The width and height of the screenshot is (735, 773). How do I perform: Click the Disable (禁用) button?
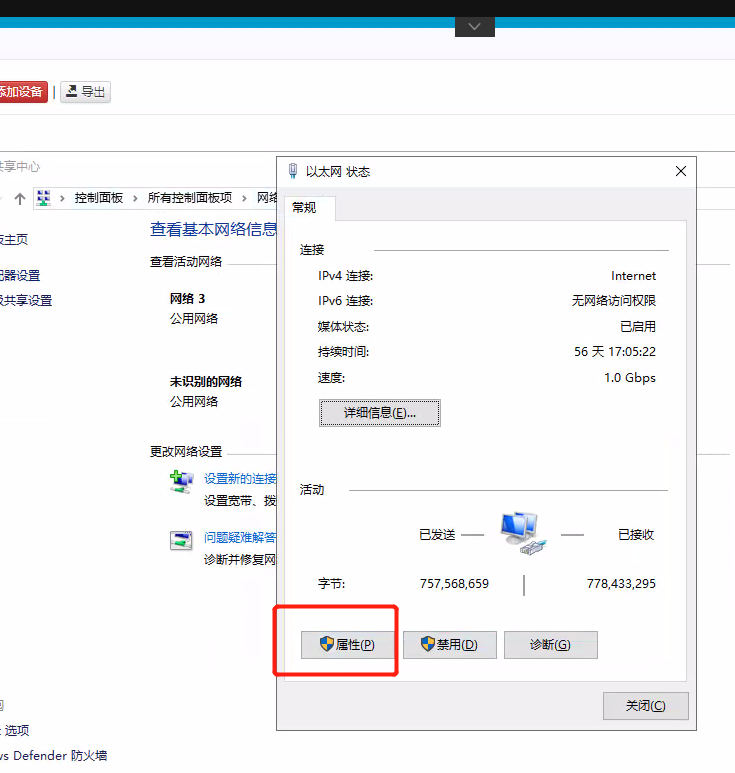click(450, 644)
